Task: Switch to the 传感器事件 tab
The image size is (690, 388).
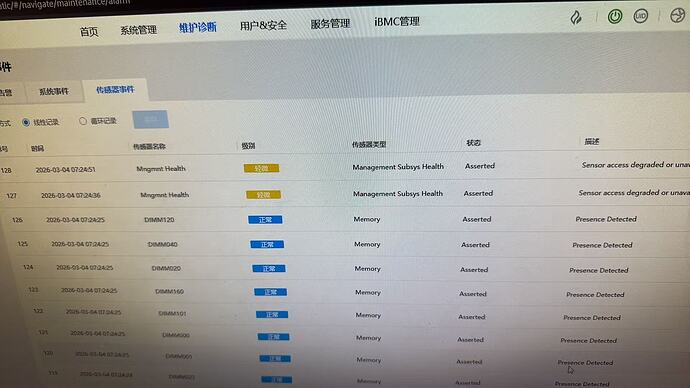Action: pos(115,90)
